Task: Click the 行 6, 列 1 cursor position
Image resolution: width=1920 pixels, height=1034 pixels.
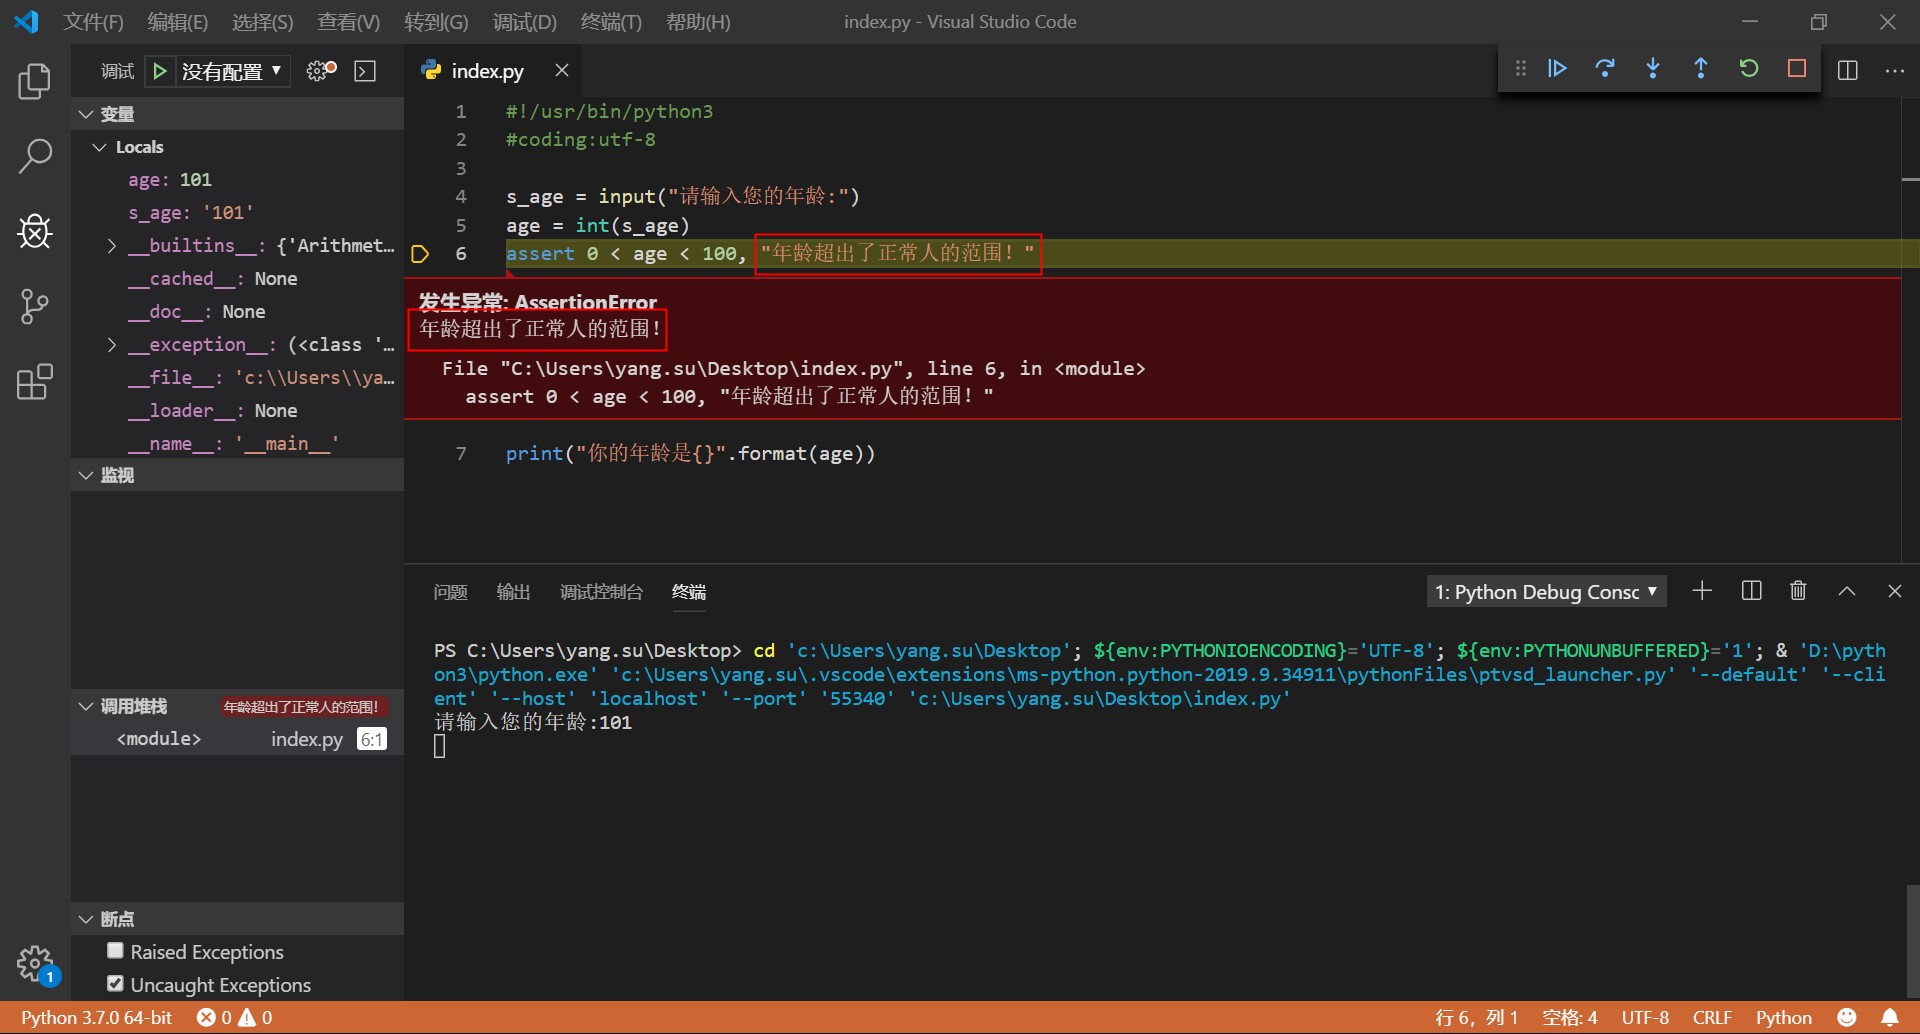Action: tap(1476, 1017)
